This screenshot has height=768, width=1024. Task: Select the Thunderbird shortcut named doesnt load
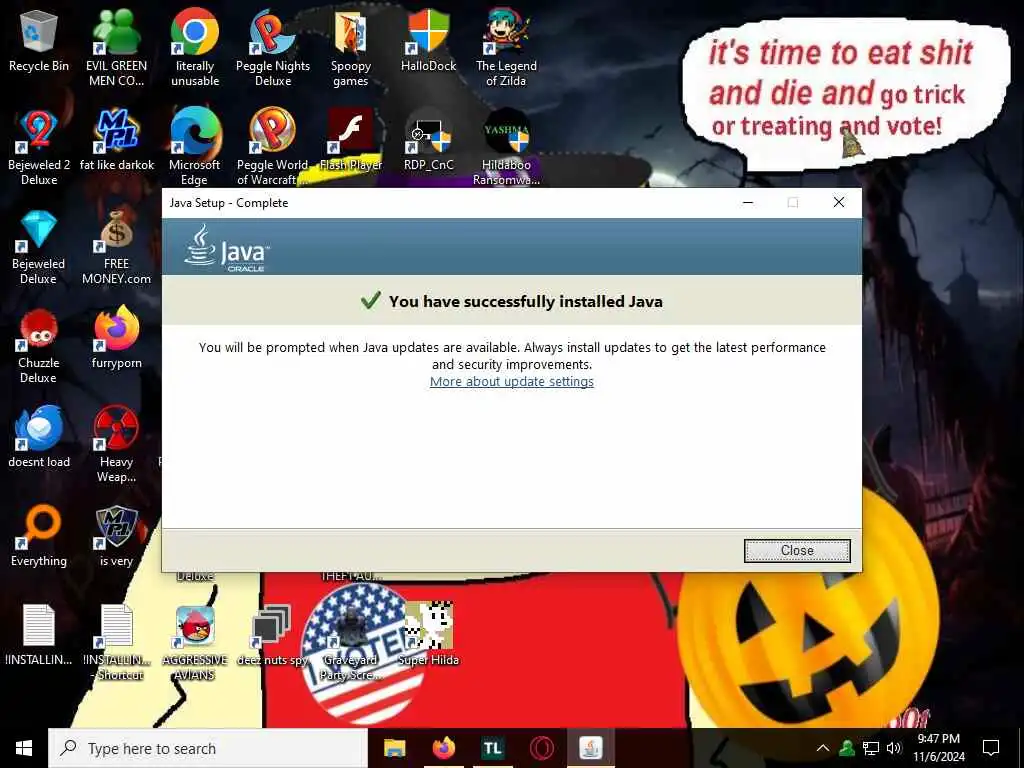(x=39, y=437)
